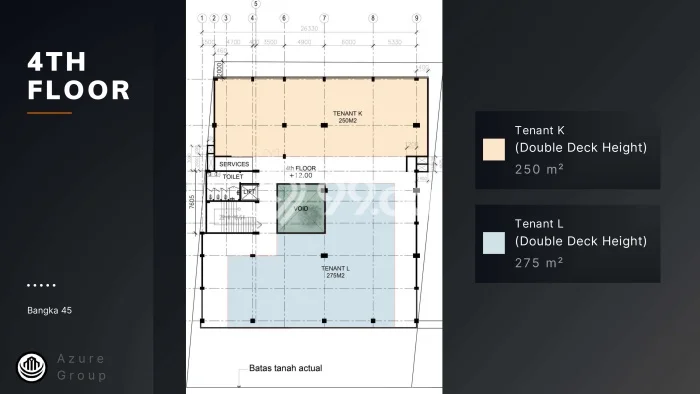Image resolution: width=700 pixels, height=394 pixels.
Task: Click the "Tenant L" legend title
Action: 539,224
